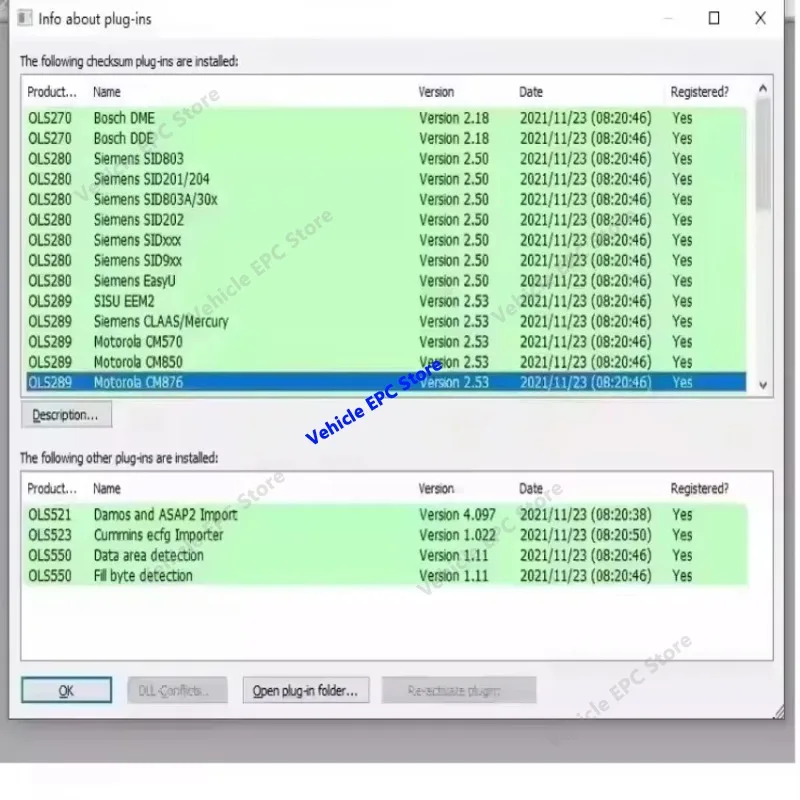
Task: Select the Siemens EasyU row
Action: point(386,281)
